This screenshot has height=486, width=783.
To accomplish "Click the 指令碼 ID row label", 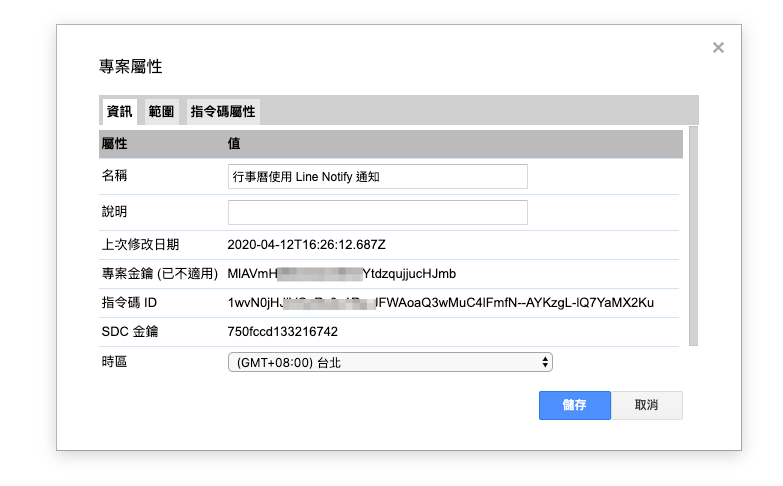I will click(x=129, y=302).
